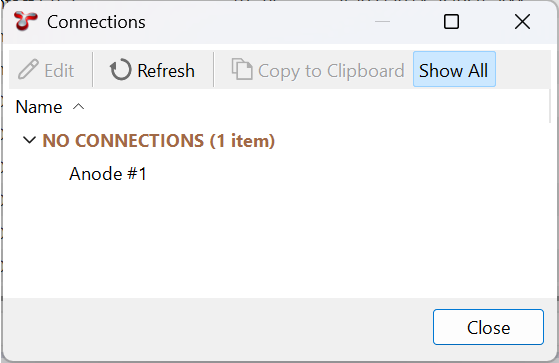This screenshot has width=559, height=363.
Task: Close the dialog with the Close button
Action: point(488,327)
